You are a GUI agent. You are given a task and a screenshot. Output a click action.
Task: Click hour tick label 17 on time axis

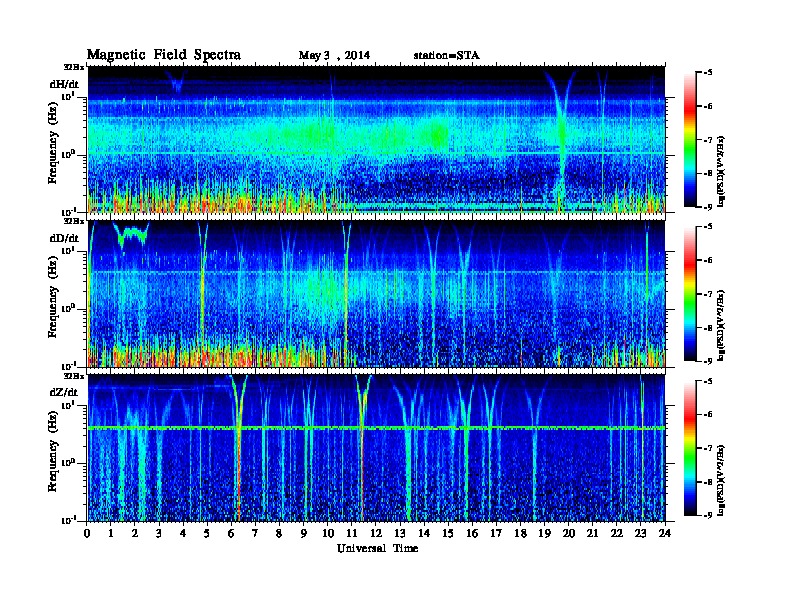pyautogui.click(x=496, y=533)
